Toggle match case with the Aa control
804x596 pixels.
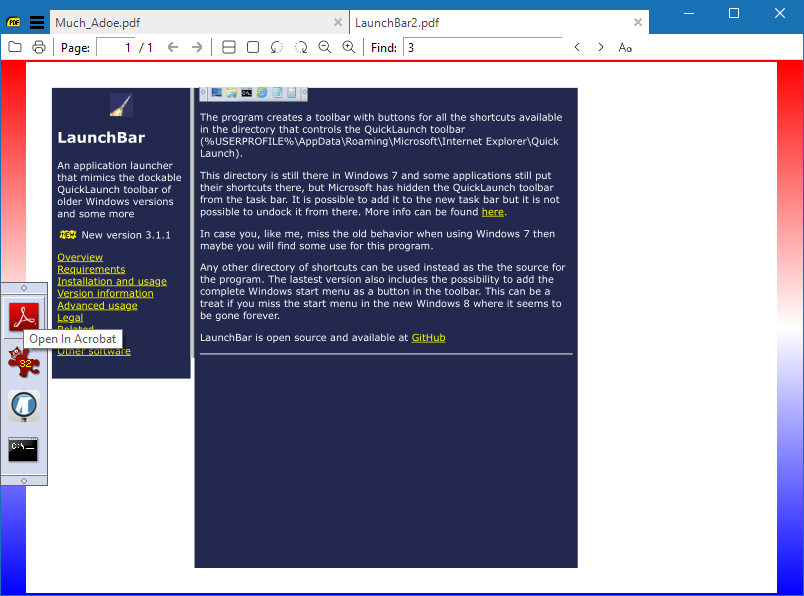[x=625, y=47]
